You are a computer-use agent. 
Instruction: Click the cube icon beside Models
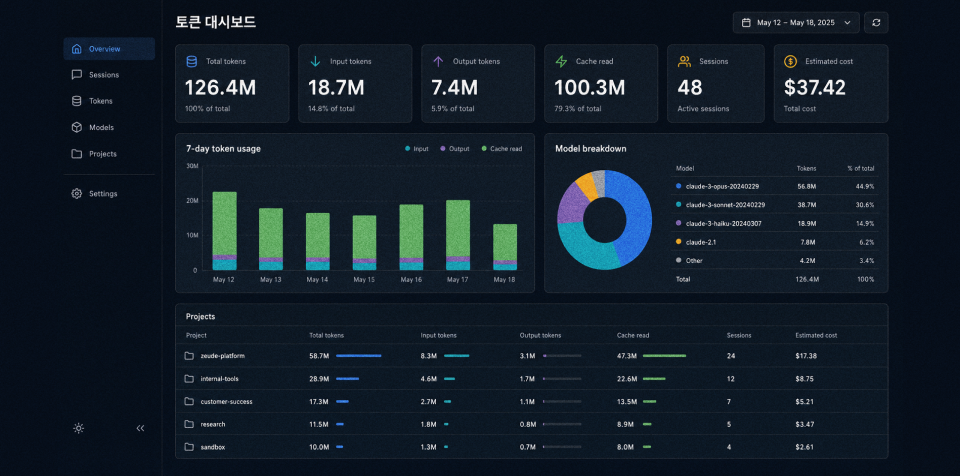point(77,127)
